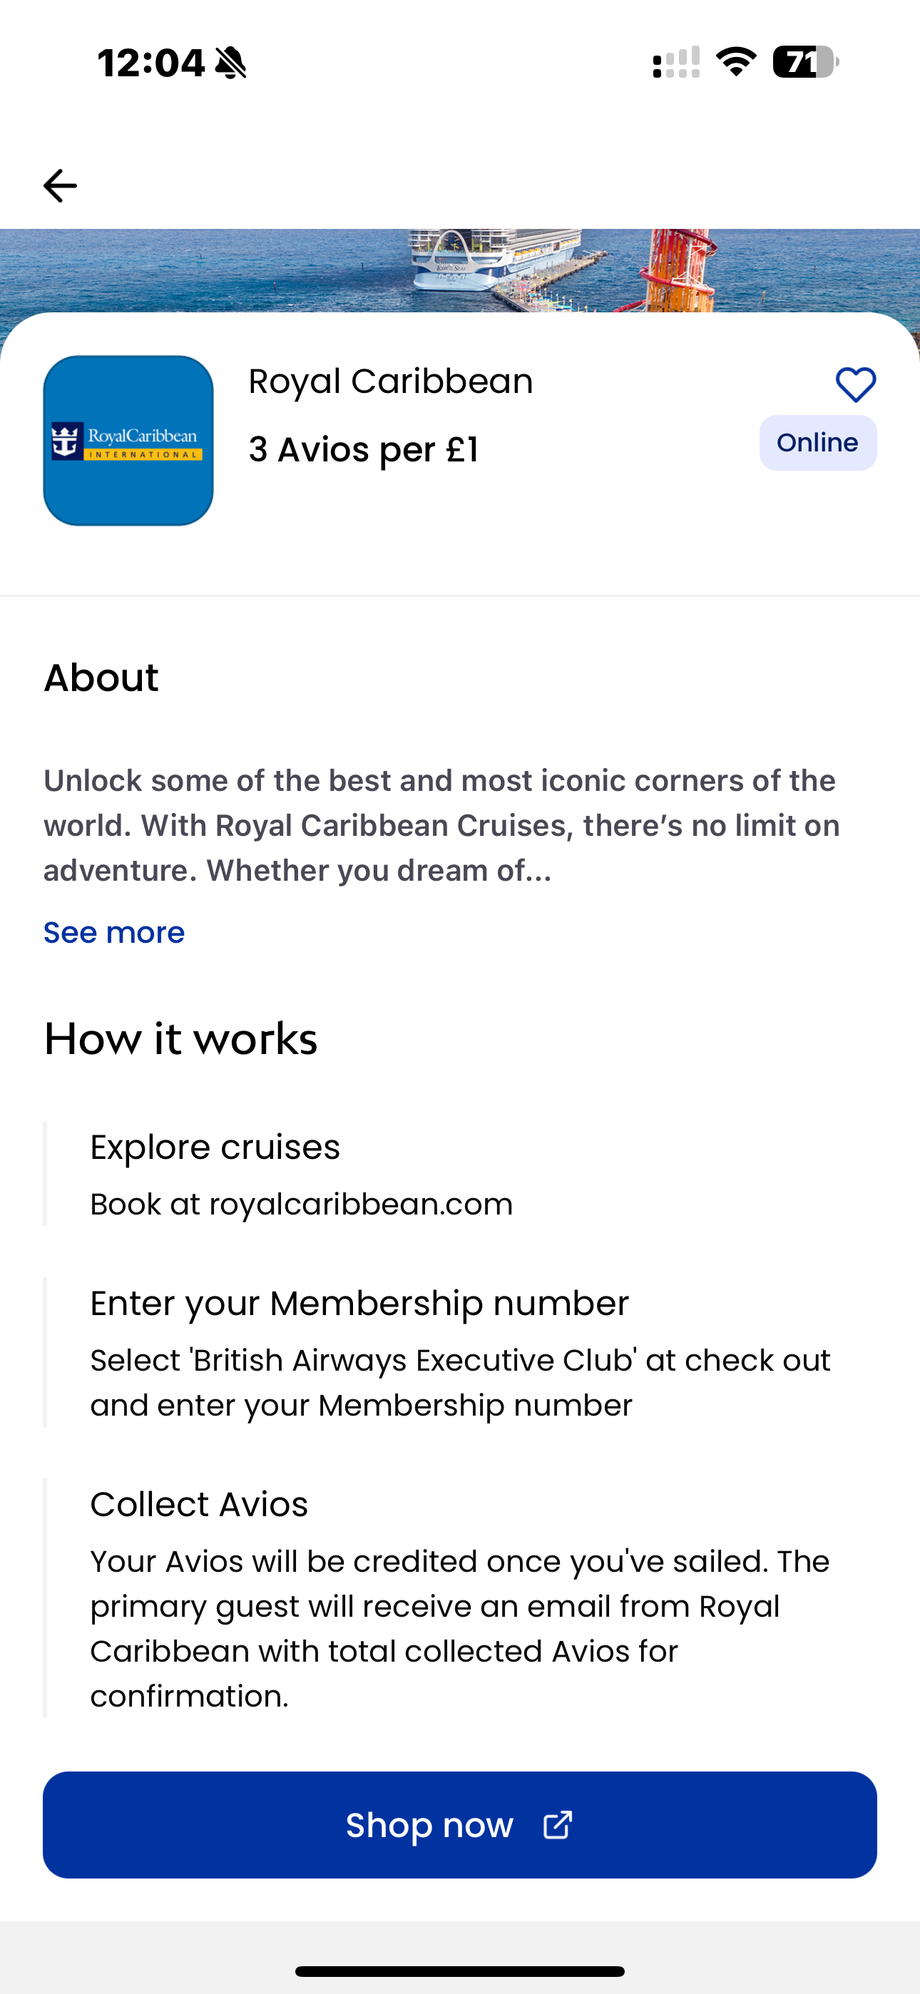Viewport: 920px width, 1994px height.
Task: Expand the About text with See more
Action: tap(114, 933)
